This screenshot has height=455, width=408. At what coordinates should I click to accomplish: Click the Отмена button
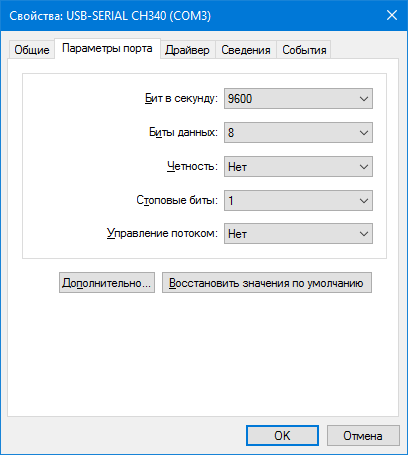click(x=363, y=436)
